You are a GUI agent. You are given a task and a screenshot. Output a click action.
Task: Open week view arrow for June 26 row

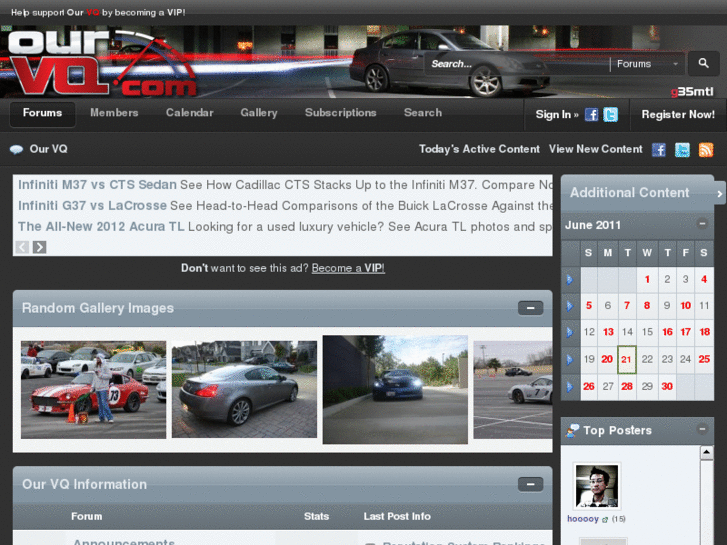[x=570, y=386]
